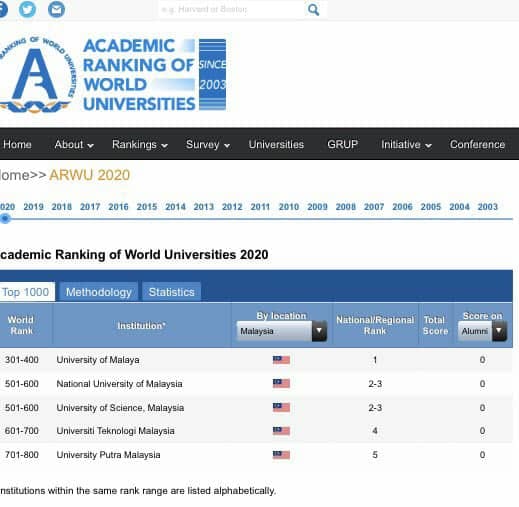This screenshot has height=507, width=519.
Task: Select year 2018 on the timeline
Action: [x=62, y=207]
